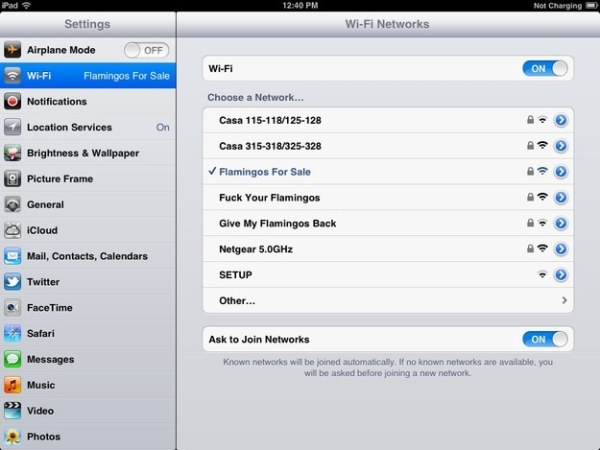The image size is (600, 450).
Task: Open details arrow for Casa 315-318/325-328
Action: (x=561, y=146)
